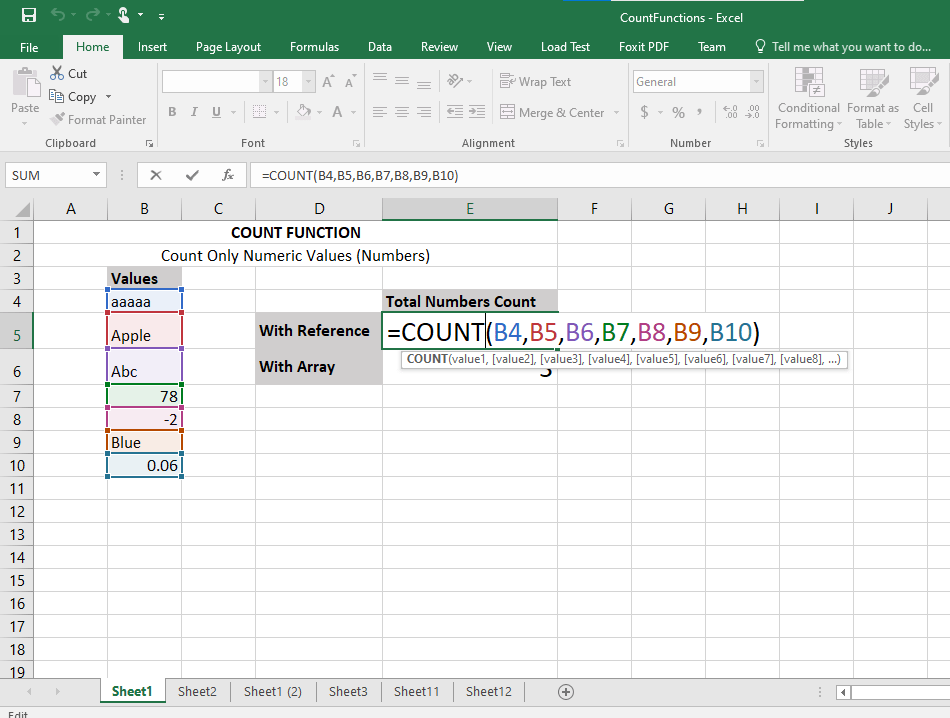950x718 pixels.
Task: Open Clipboard pane dialog launcher
Action: [149, 144]
